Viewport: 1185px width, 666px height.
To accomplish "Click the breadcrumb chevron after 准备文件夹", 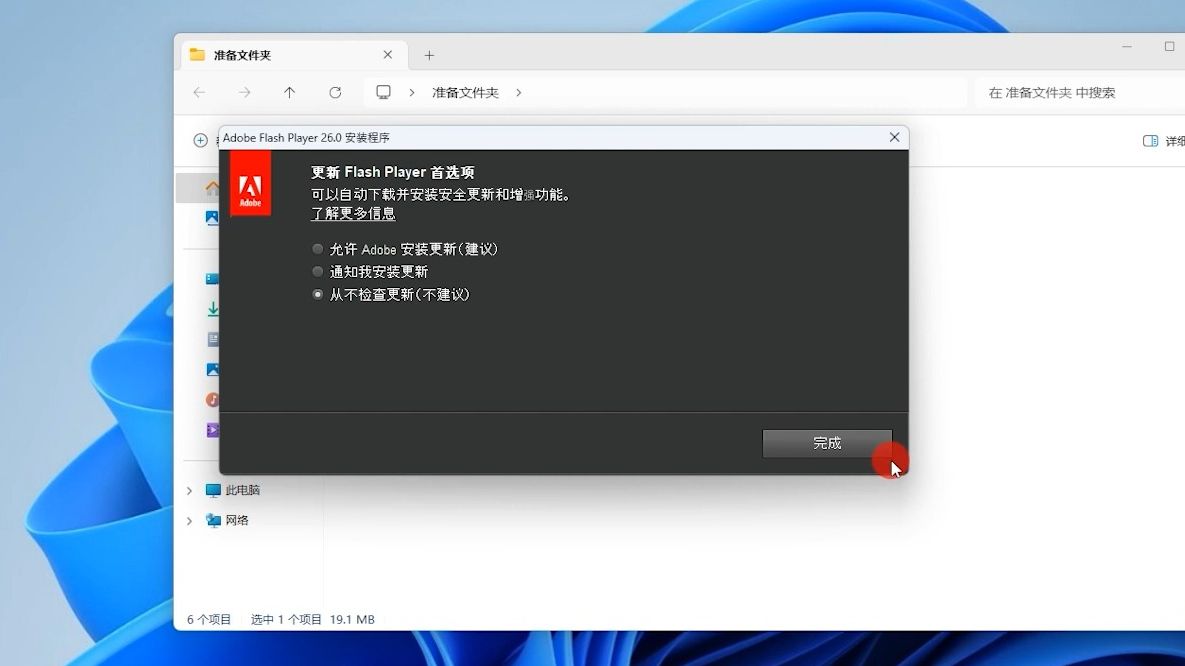I will [519, 92].
